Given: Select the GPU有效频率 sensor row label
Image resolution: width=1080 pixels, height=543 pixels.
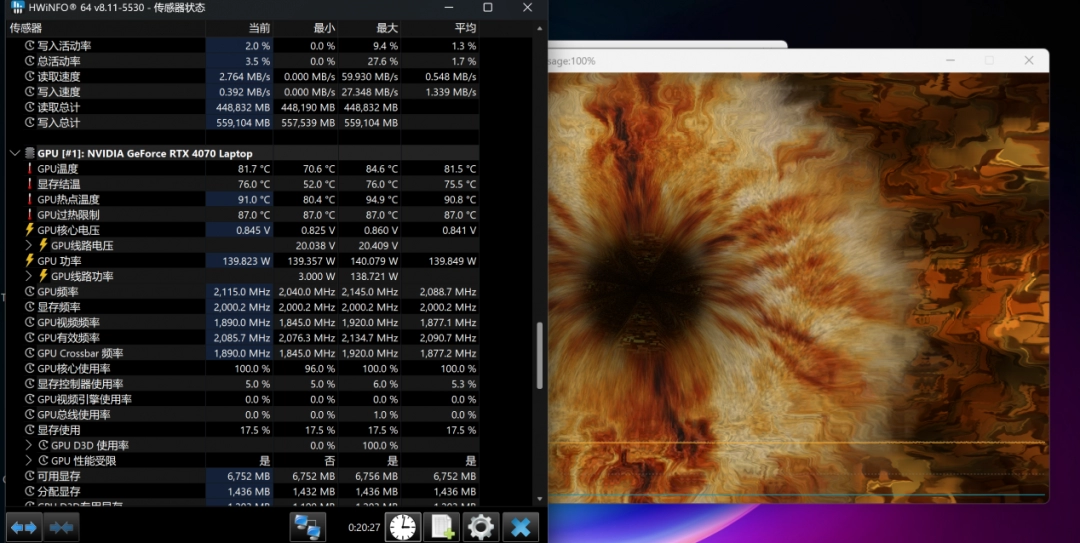Looking at the screenshot, I should (x=68, y=338).
